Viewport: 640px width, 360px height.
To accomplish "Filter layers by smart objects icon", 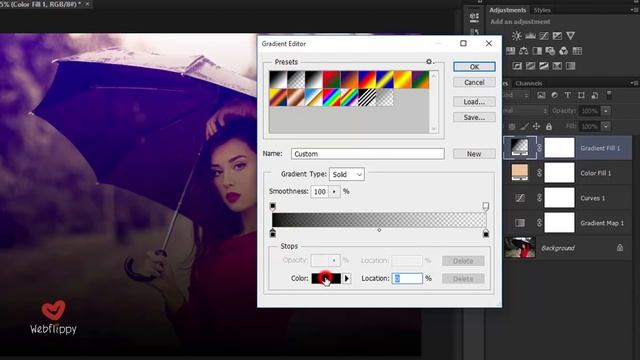I will point(595,95).
